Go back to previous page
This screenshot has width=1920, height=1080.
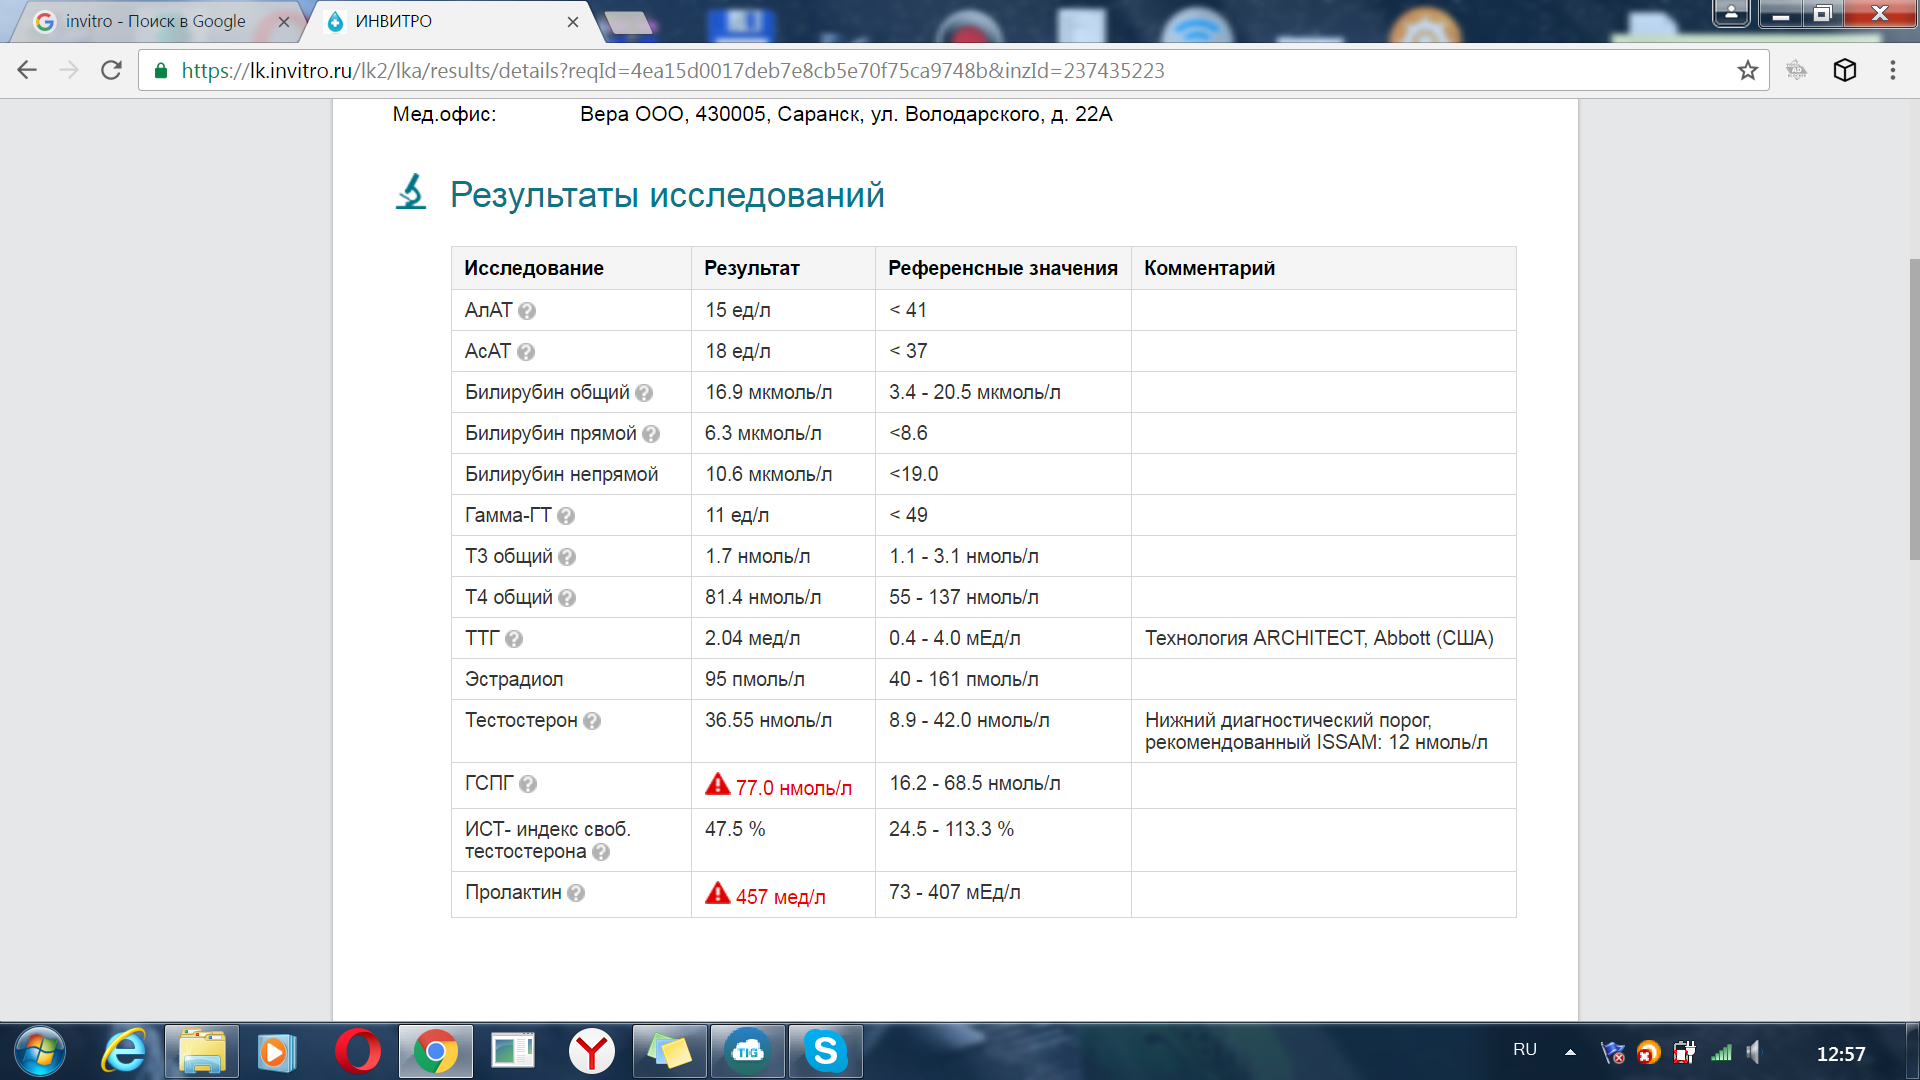pyautogui.click(x=27, y=71)
